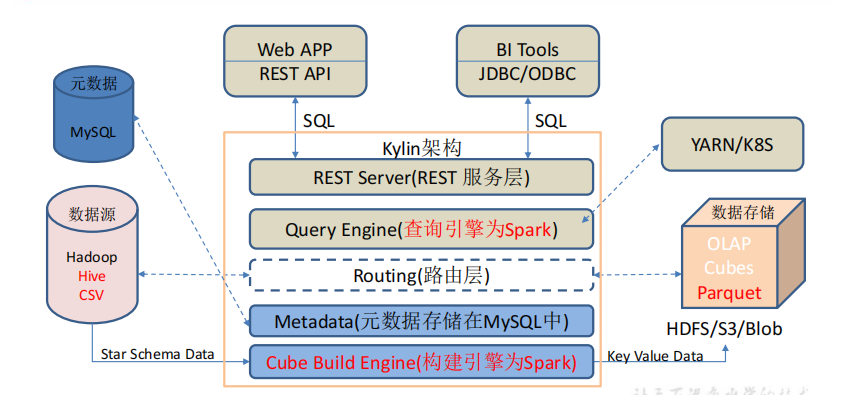The image size is (861, 395).
Task: Select the Metadata MySQL storage bar
Action: [421, 321]
